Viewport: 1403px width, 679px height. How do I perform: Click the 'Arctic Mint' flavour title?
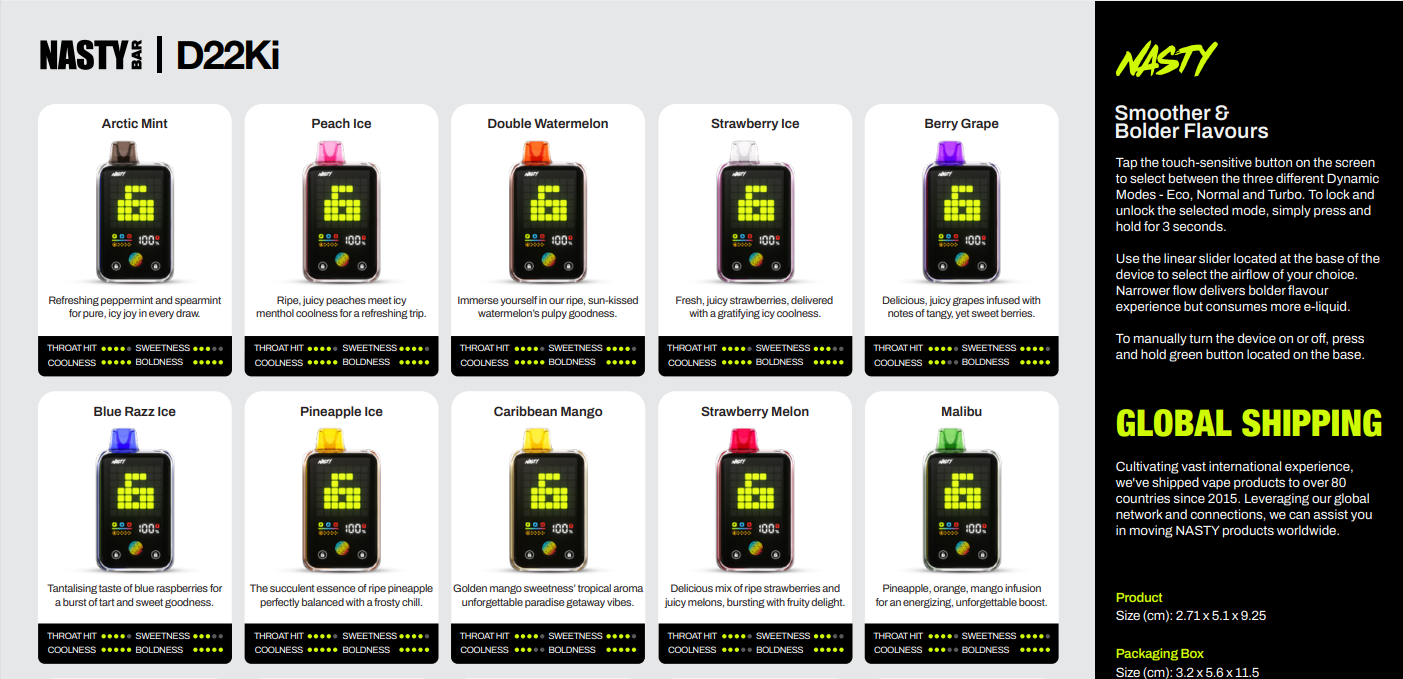134,124
